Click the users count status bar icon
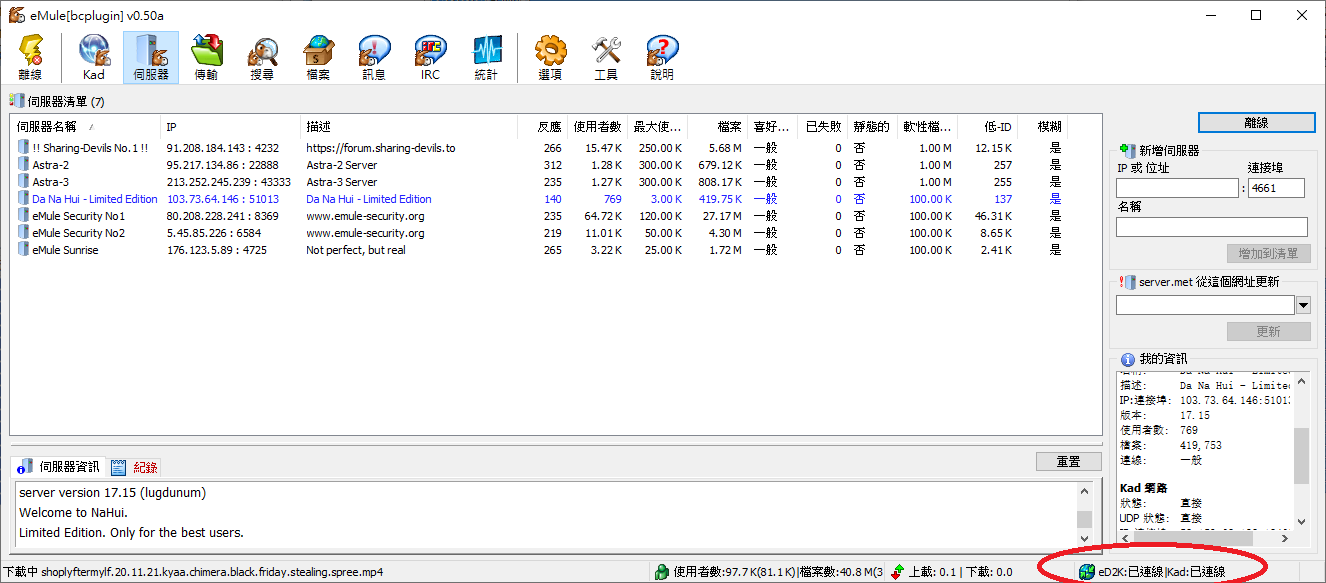This screenshot has height=583, width=1326. click(x=662, y=572)
